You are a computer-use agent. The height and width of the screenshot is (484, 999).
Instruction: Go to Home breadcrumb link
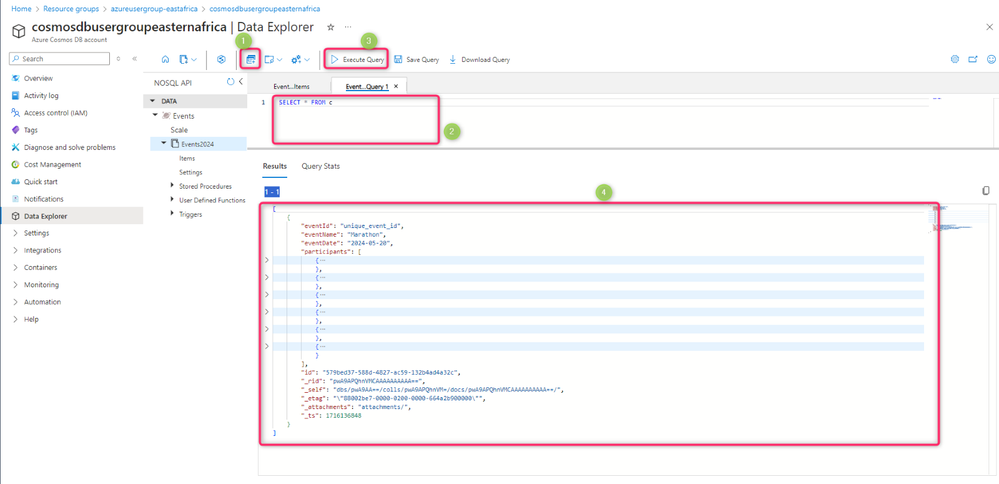coord(22,10)
